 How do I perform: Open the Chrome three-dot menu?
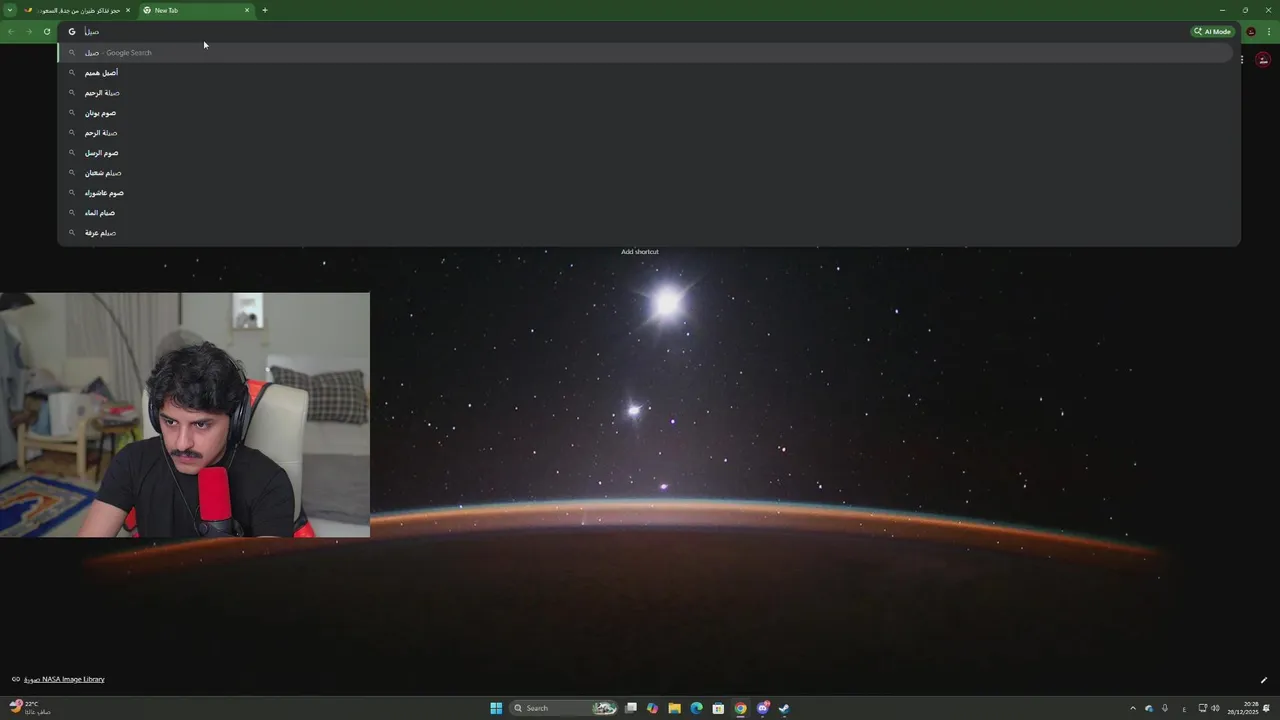coord(1269,31)
